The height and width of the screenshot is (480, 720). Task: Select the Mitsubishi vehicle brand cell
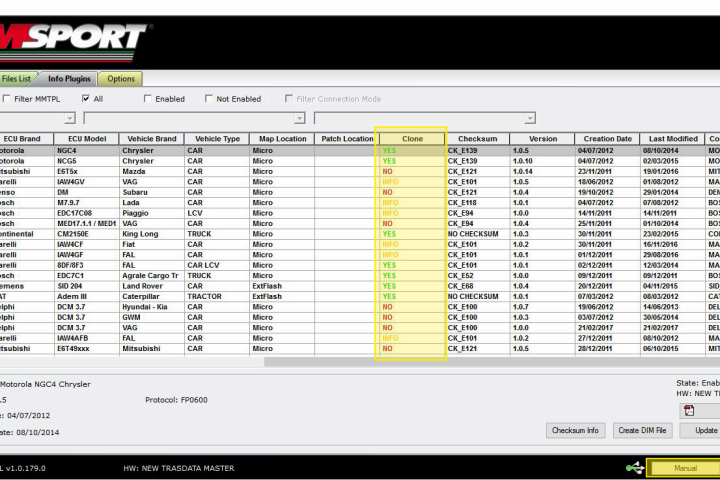point(152,349)
